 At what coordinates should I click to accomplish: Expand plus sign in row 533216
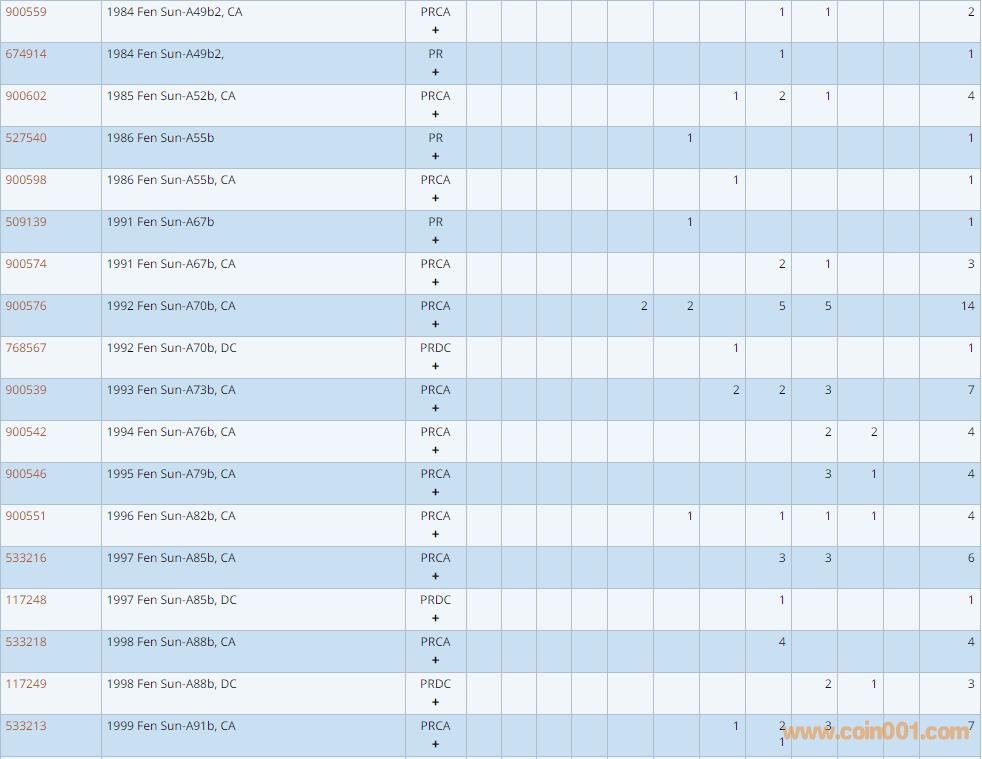coord(435,576)
